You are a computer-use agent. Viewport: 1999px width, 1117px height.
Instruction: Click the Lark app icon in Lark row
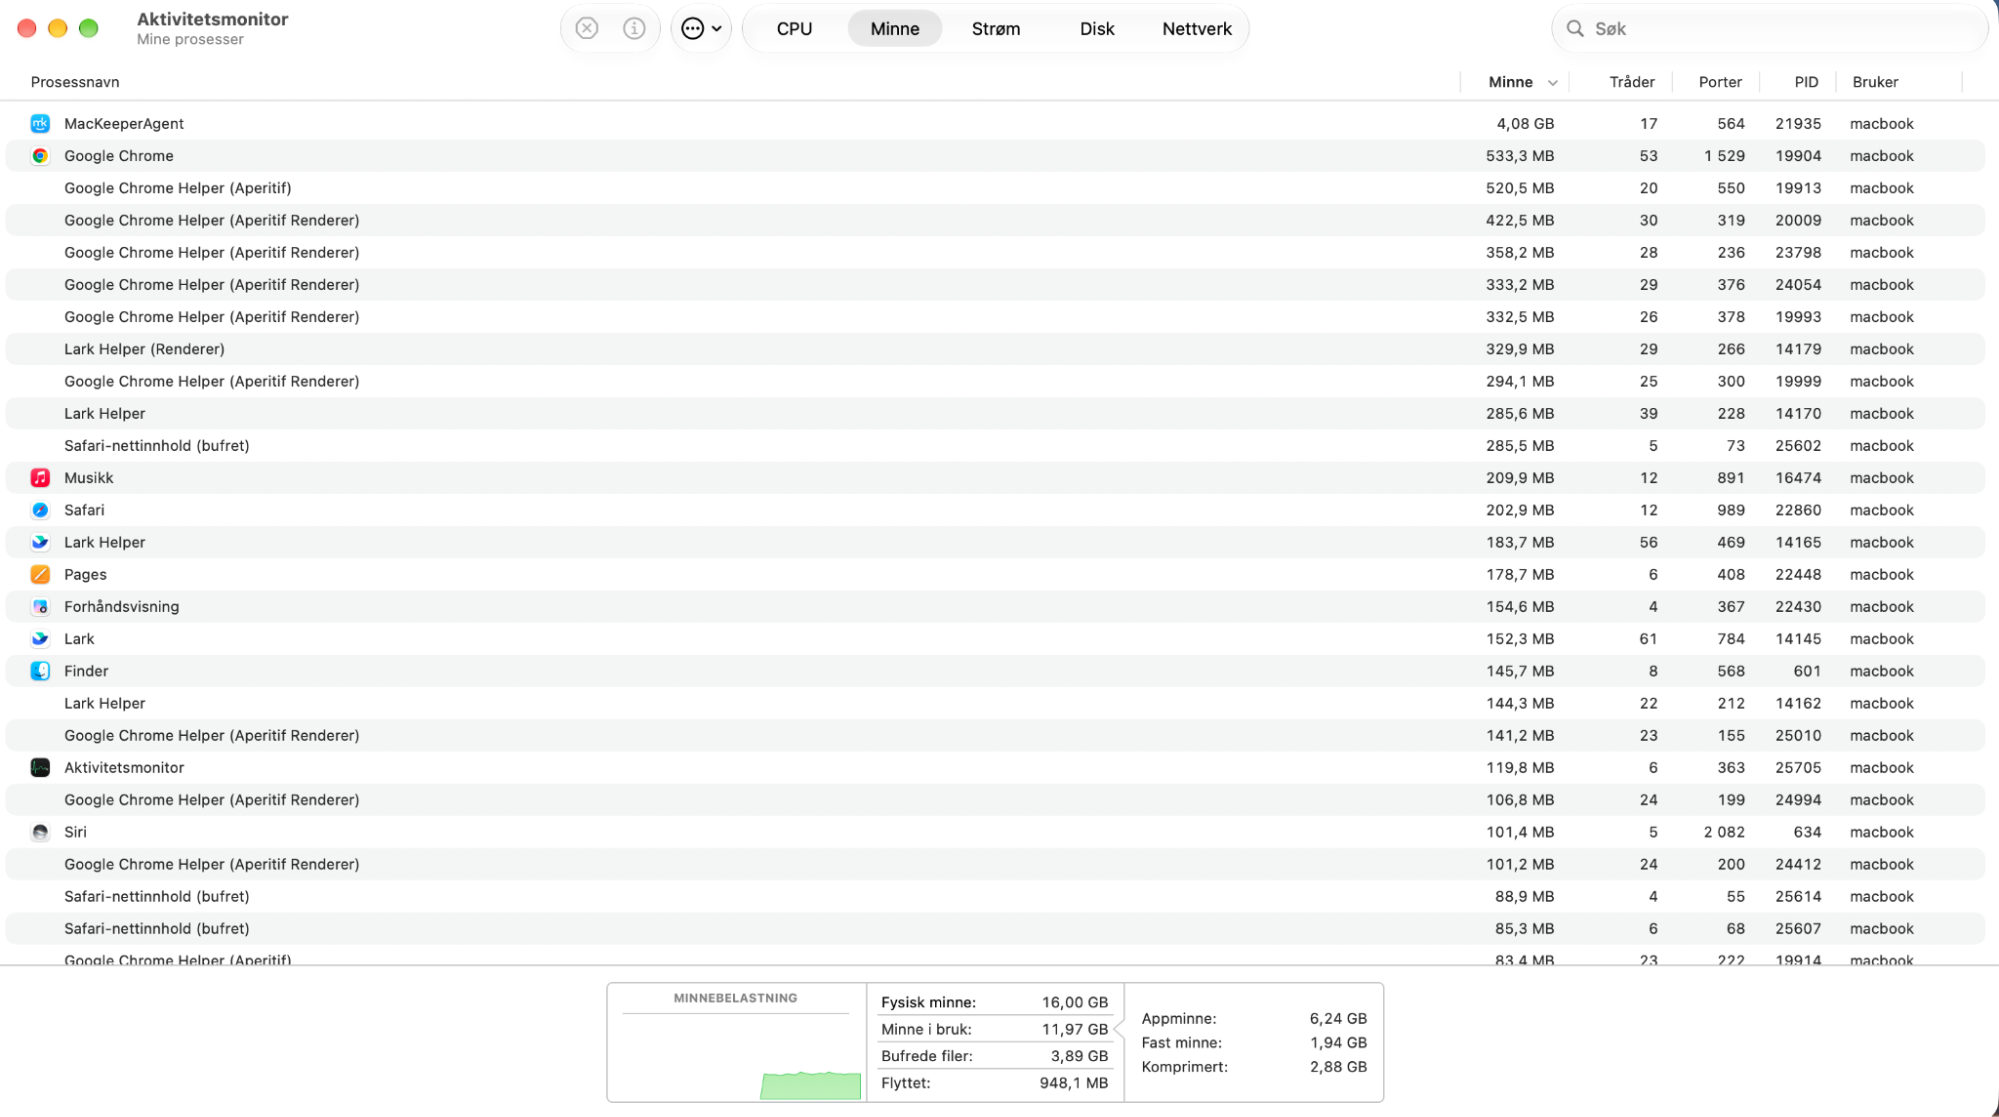pyautogui.click(x=40, y=638)
